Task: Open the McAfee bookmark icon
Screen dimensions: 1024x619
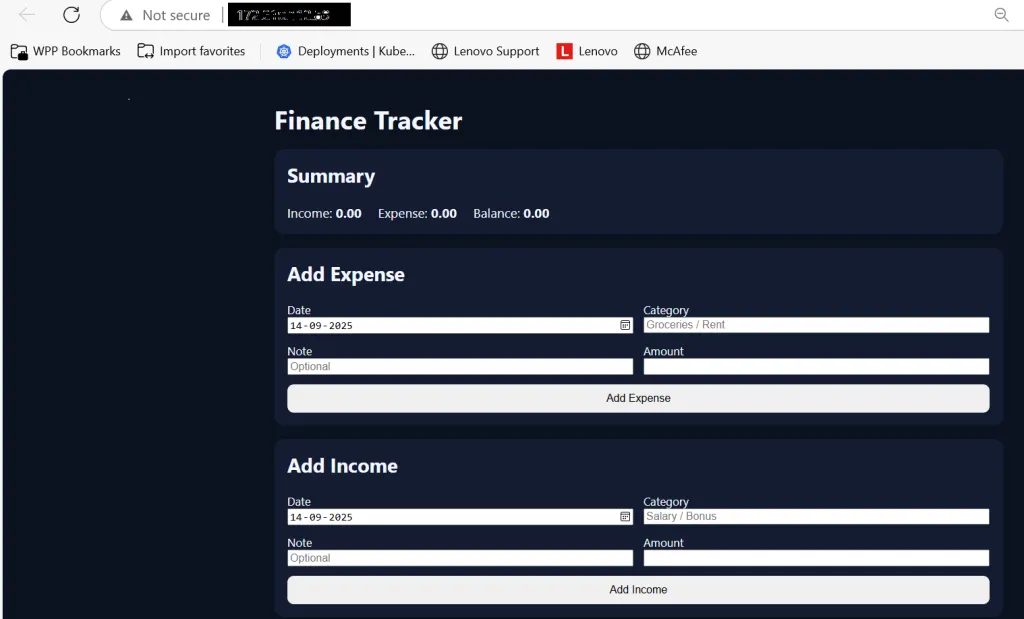Action: click(x=641, y=50)
